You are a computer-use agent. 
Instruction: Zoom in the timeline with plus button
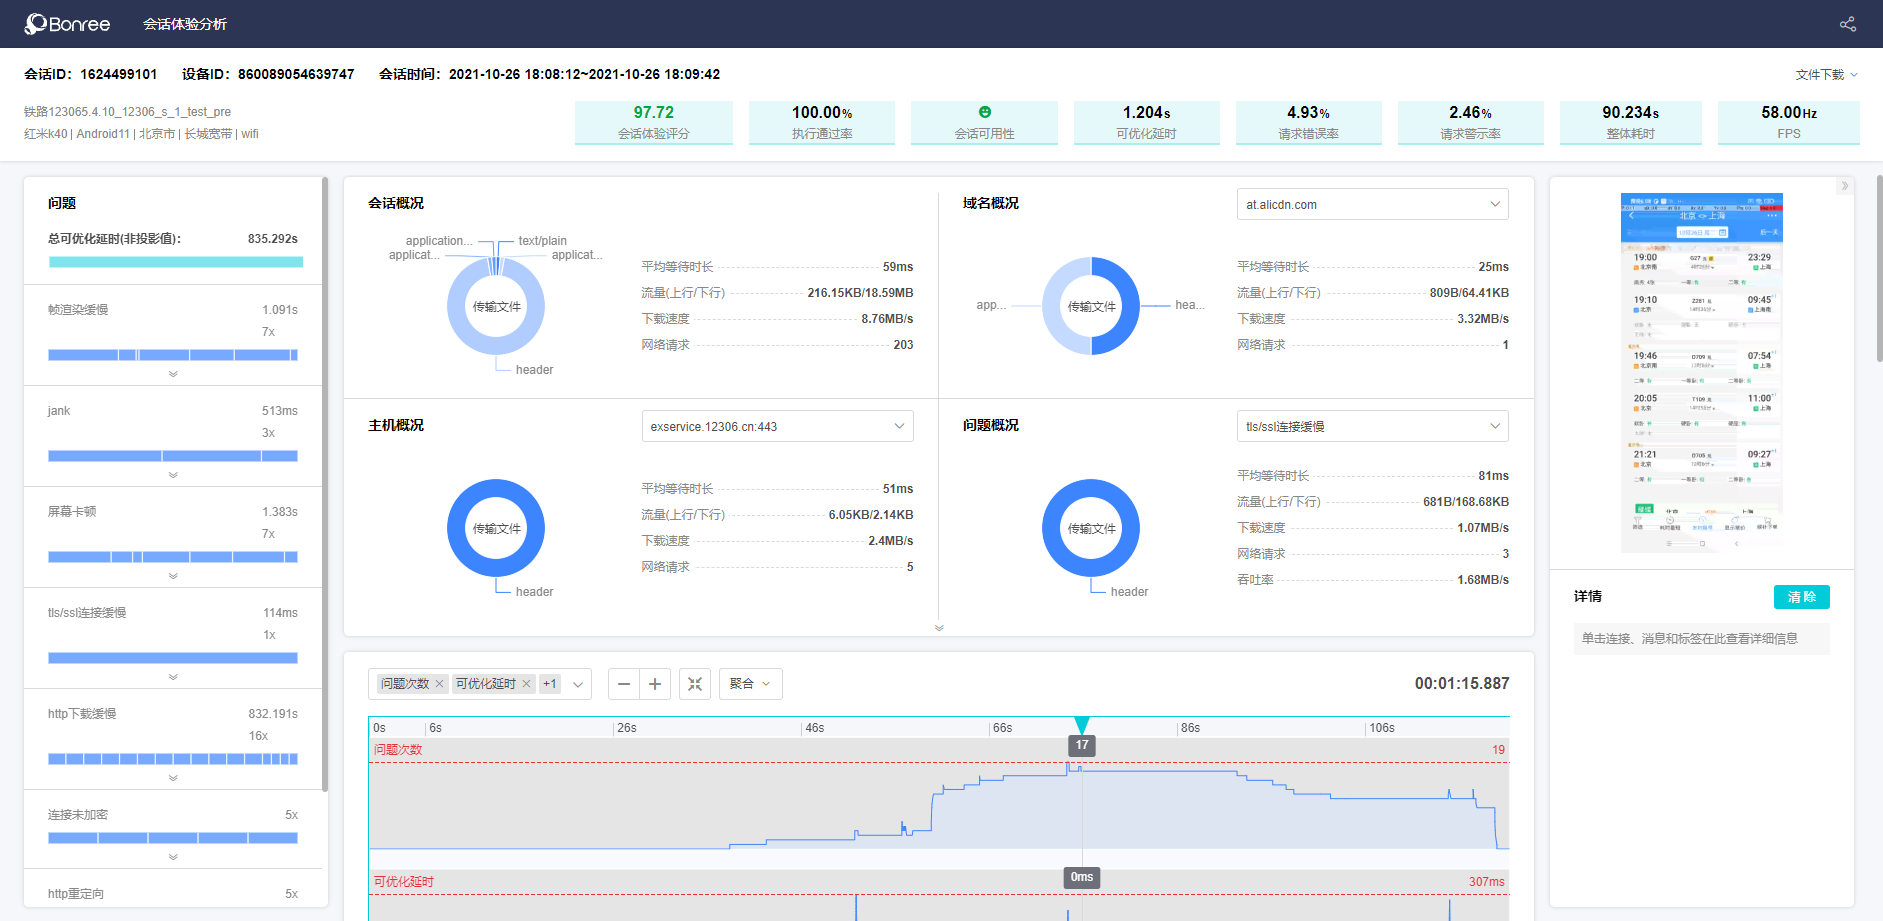coord(655,684)
